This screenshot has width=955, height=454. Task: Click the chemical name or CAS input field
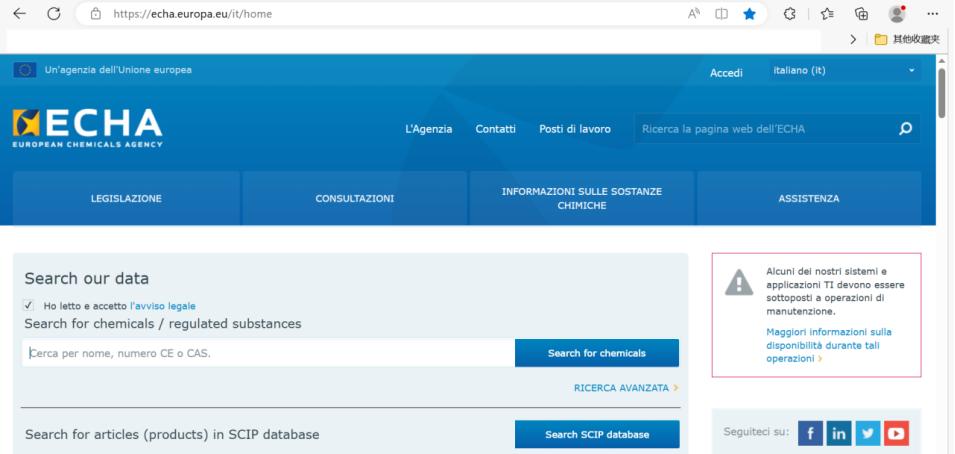[x=269, y=353]
